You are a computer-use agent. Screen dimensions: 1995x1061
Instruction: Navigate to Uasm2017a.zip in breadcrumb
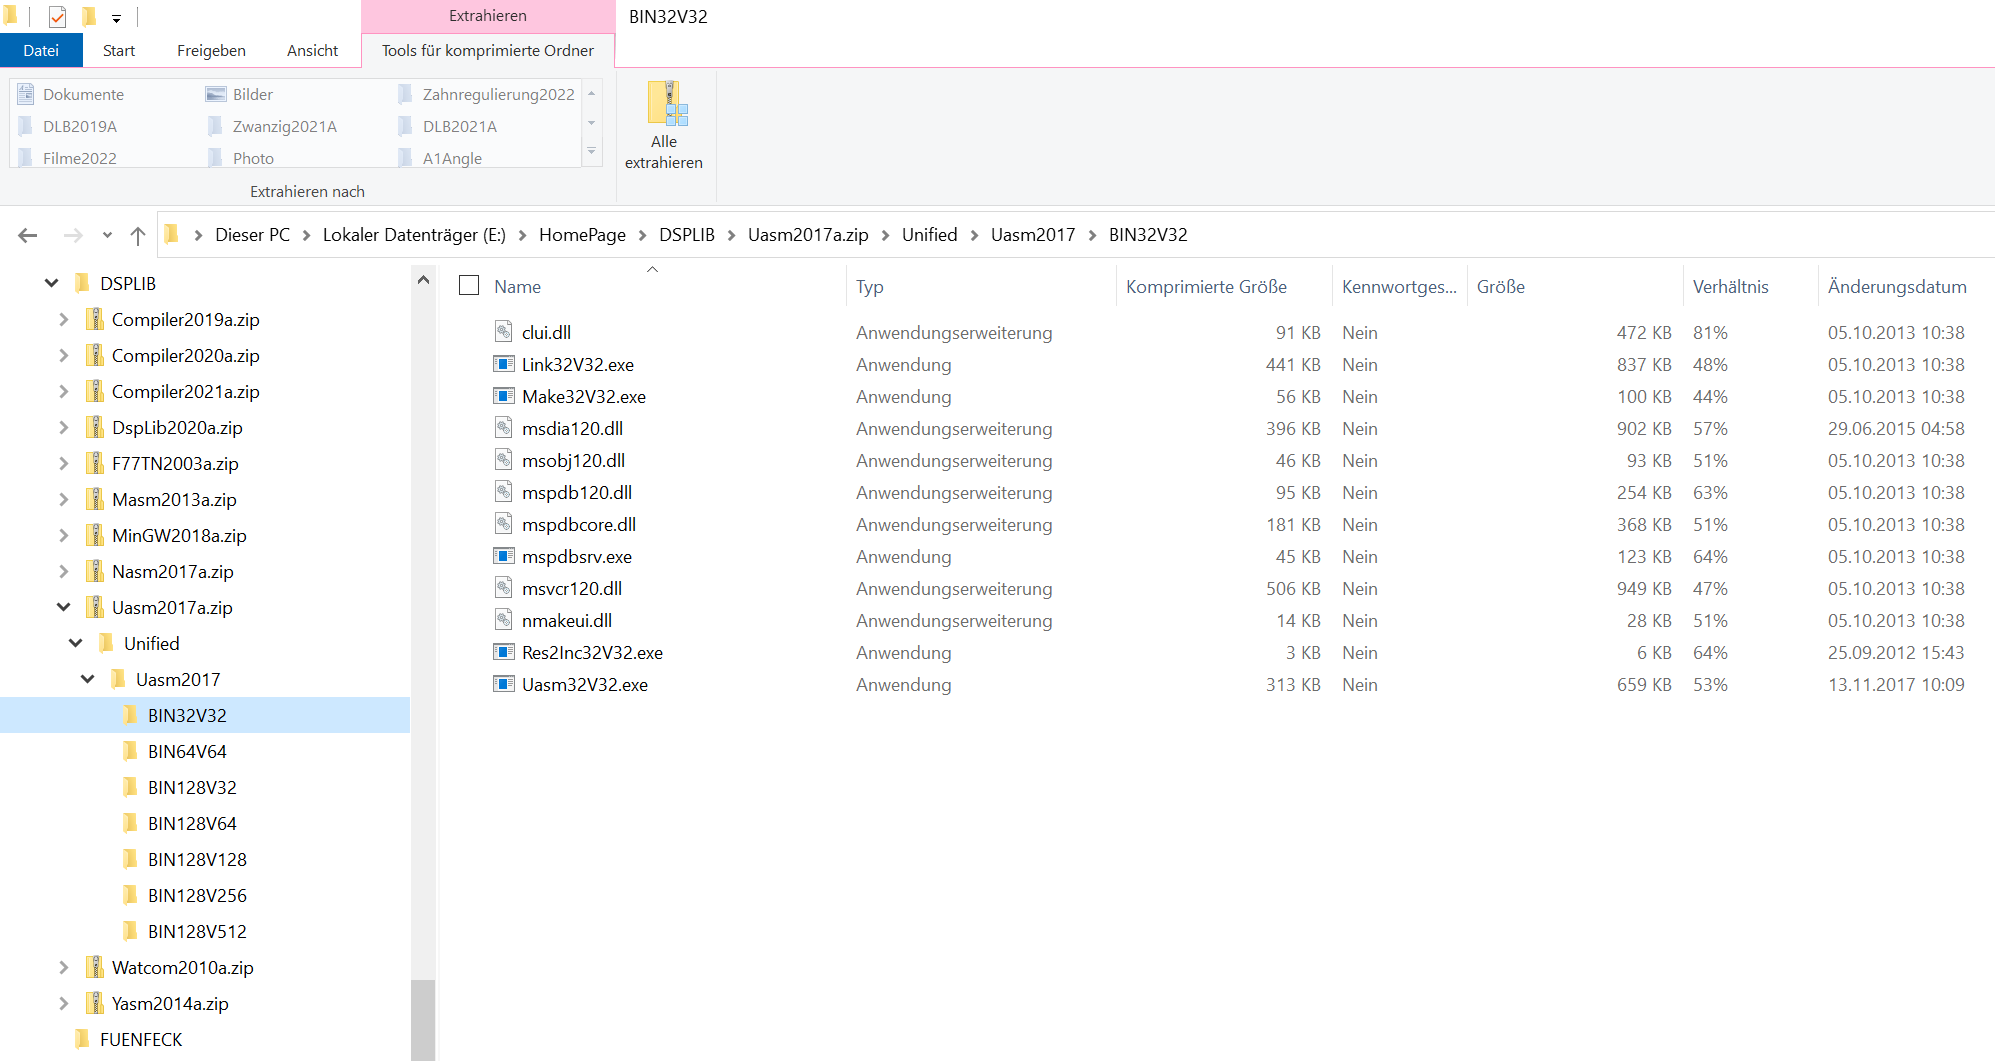[x=808, y=235]
